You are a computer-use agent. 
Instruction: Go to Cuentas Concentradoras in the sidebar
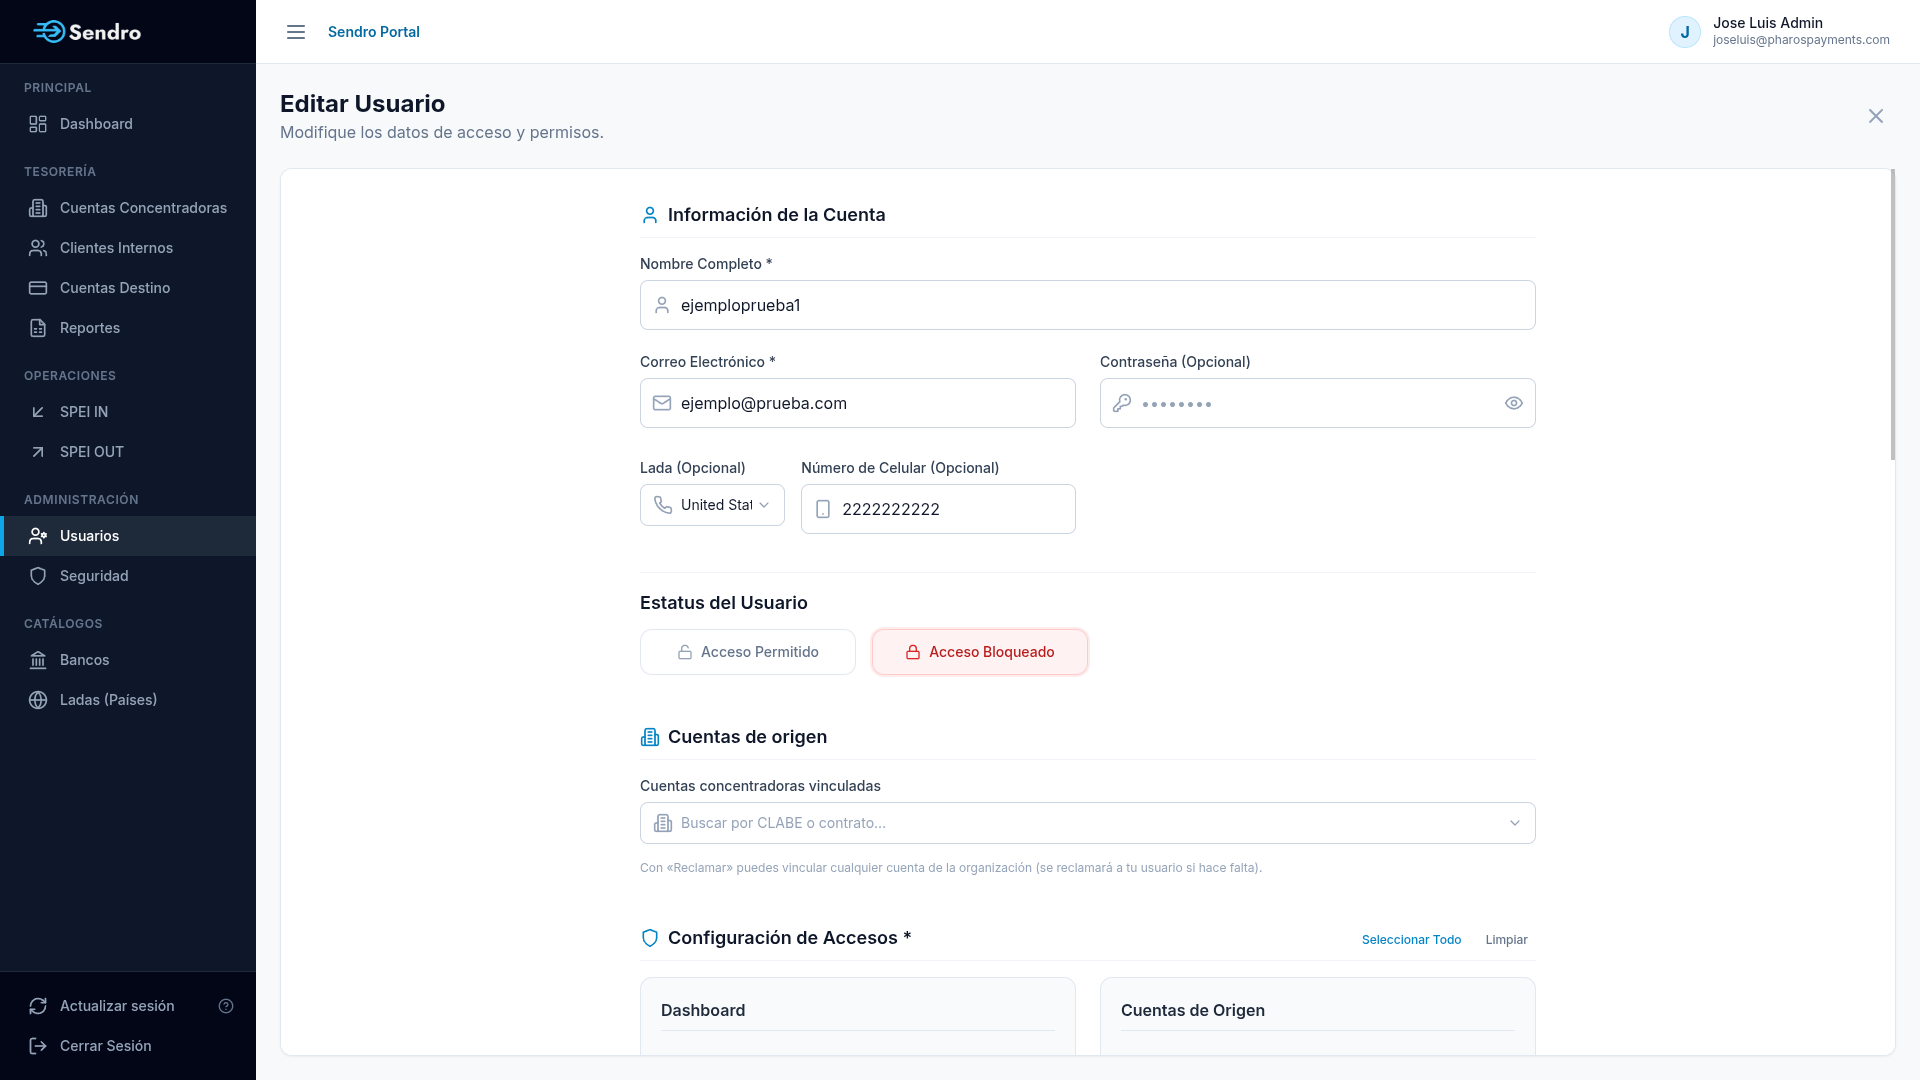pyautogui.click(x=128, y=208)
